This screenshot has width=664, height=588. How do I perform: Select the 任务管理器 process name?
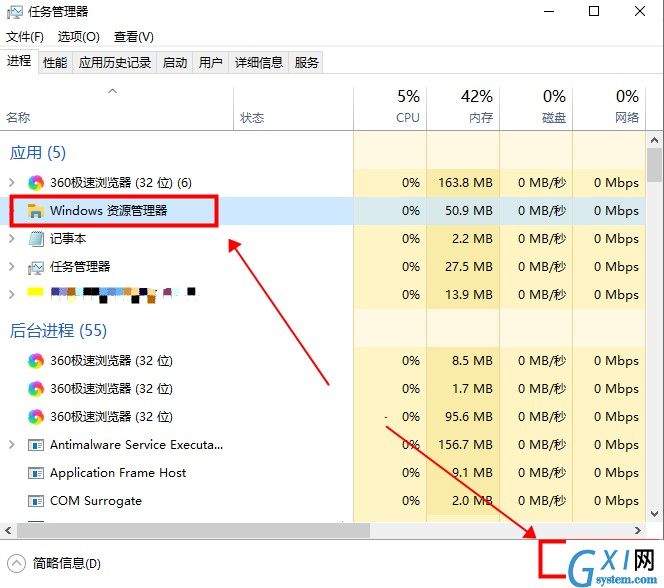point(80,267)
